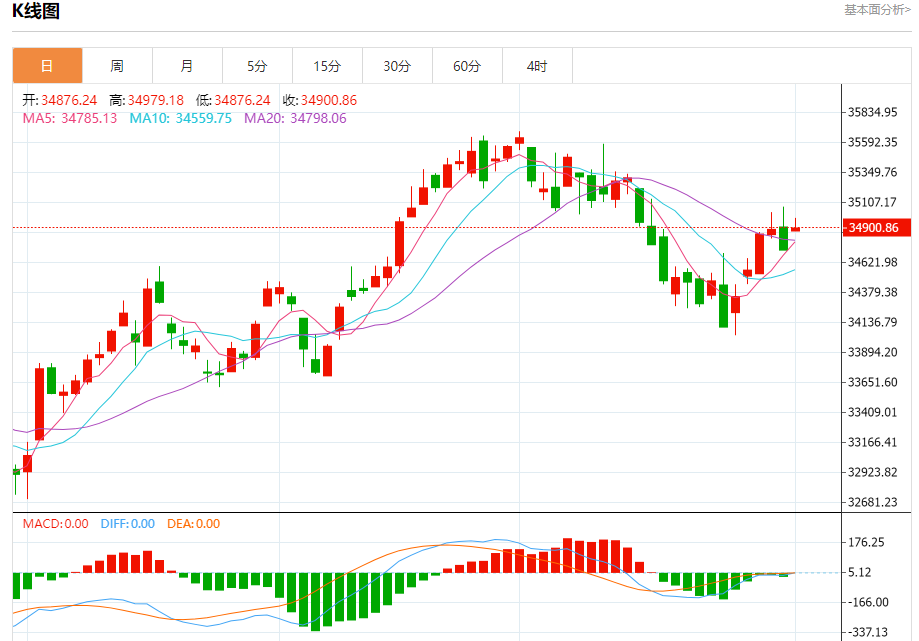The height and width of the screenshot is (641, 919).
Task: Switch to the 月 monthly tab
Action: pos(187,66)
